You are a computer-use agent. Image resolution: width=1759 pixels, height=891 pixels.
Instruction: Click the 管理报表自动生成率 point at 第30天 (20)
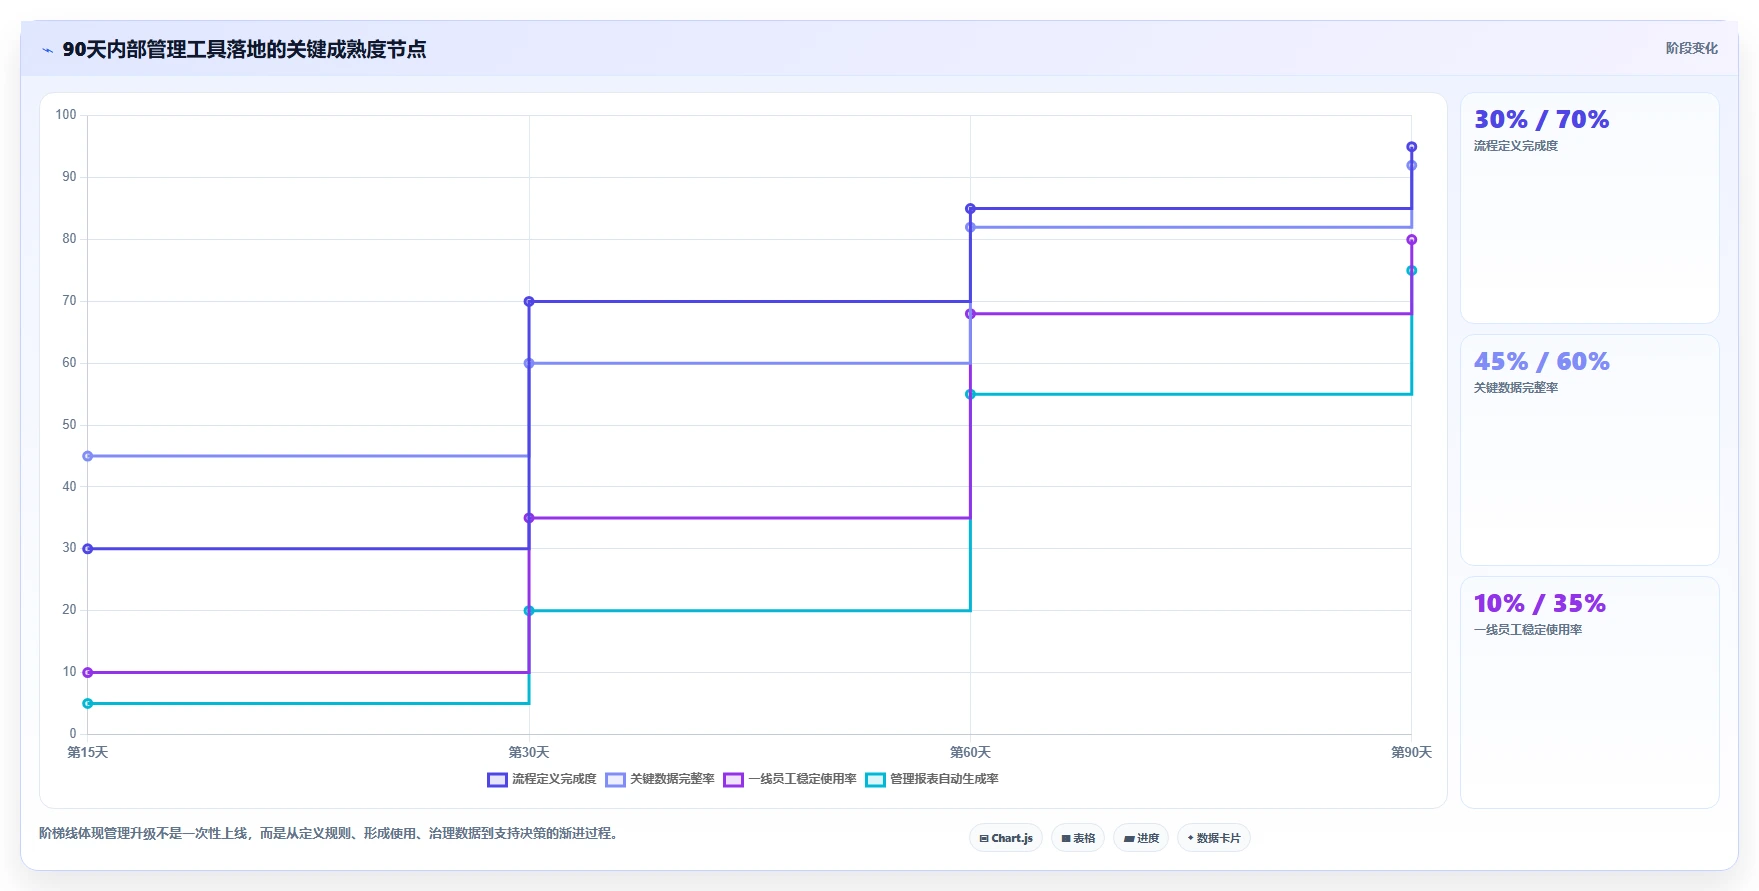529,611
